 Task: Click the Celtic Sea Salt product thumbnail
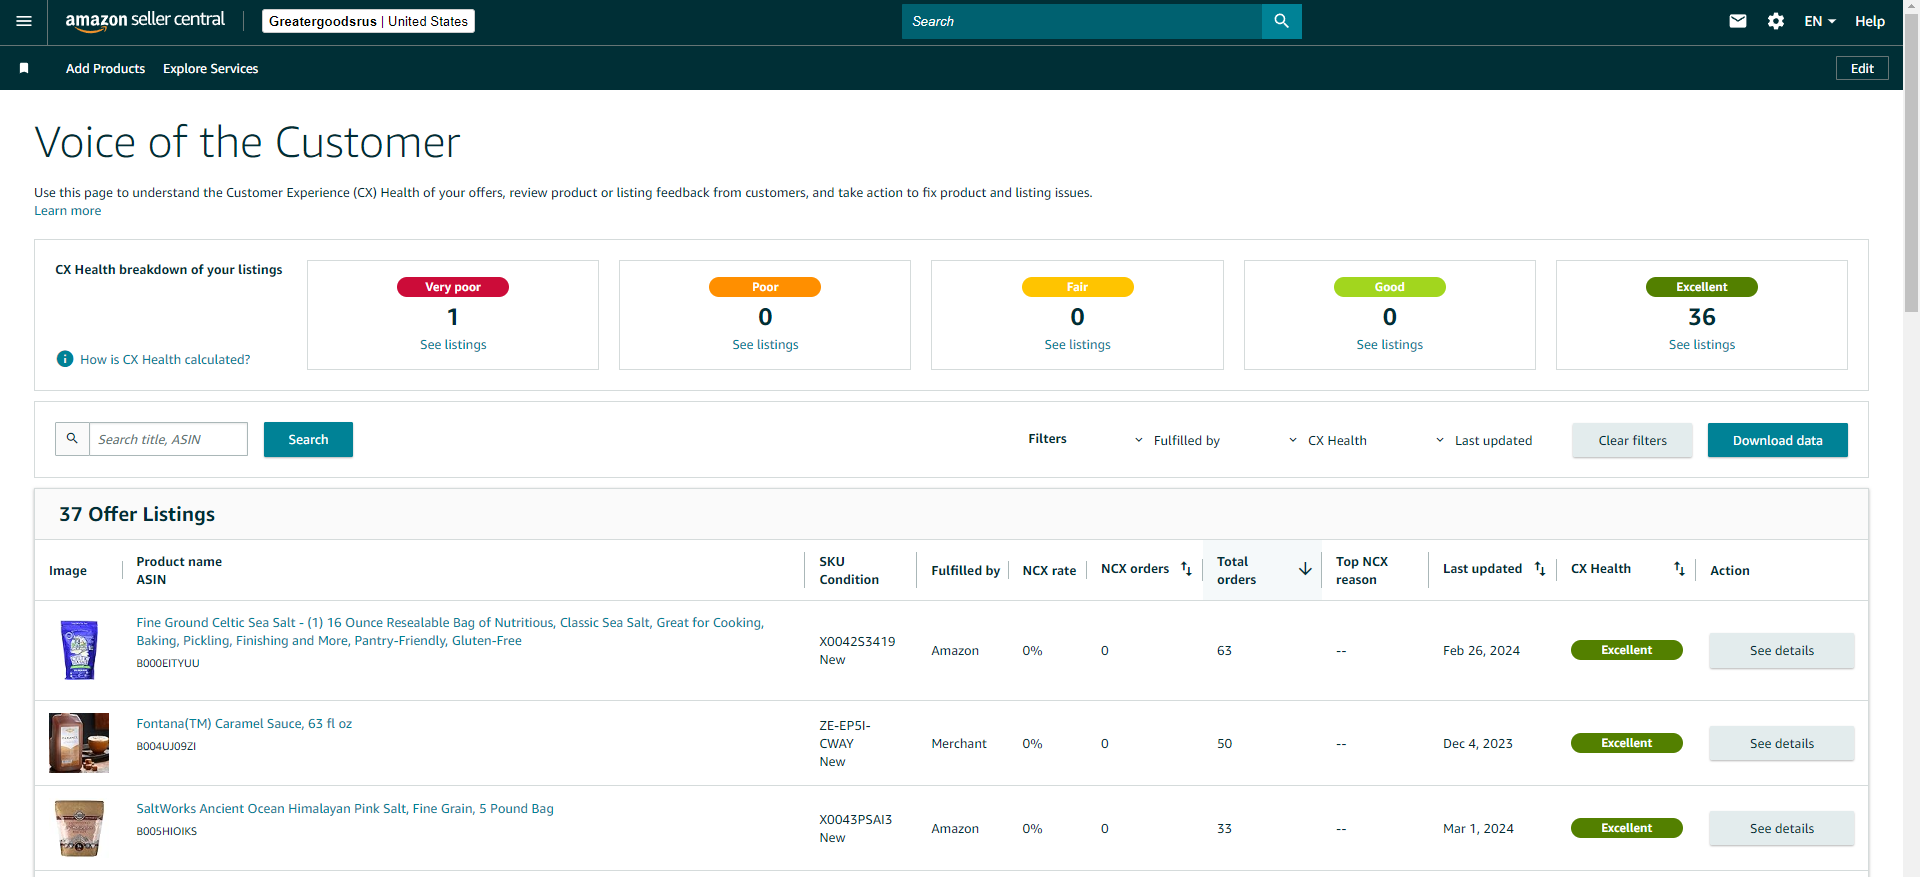click(79, 650)
